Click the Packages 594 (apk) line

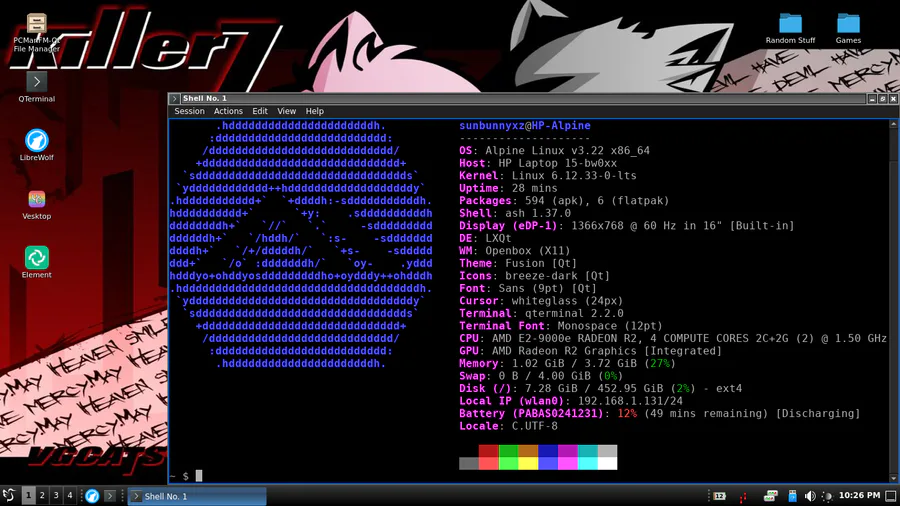[x=564, y=201]
